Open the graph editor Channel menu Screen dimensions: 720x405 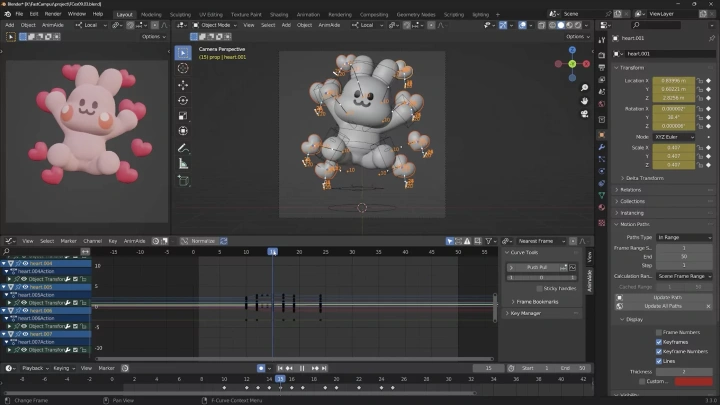coord(92,241)
